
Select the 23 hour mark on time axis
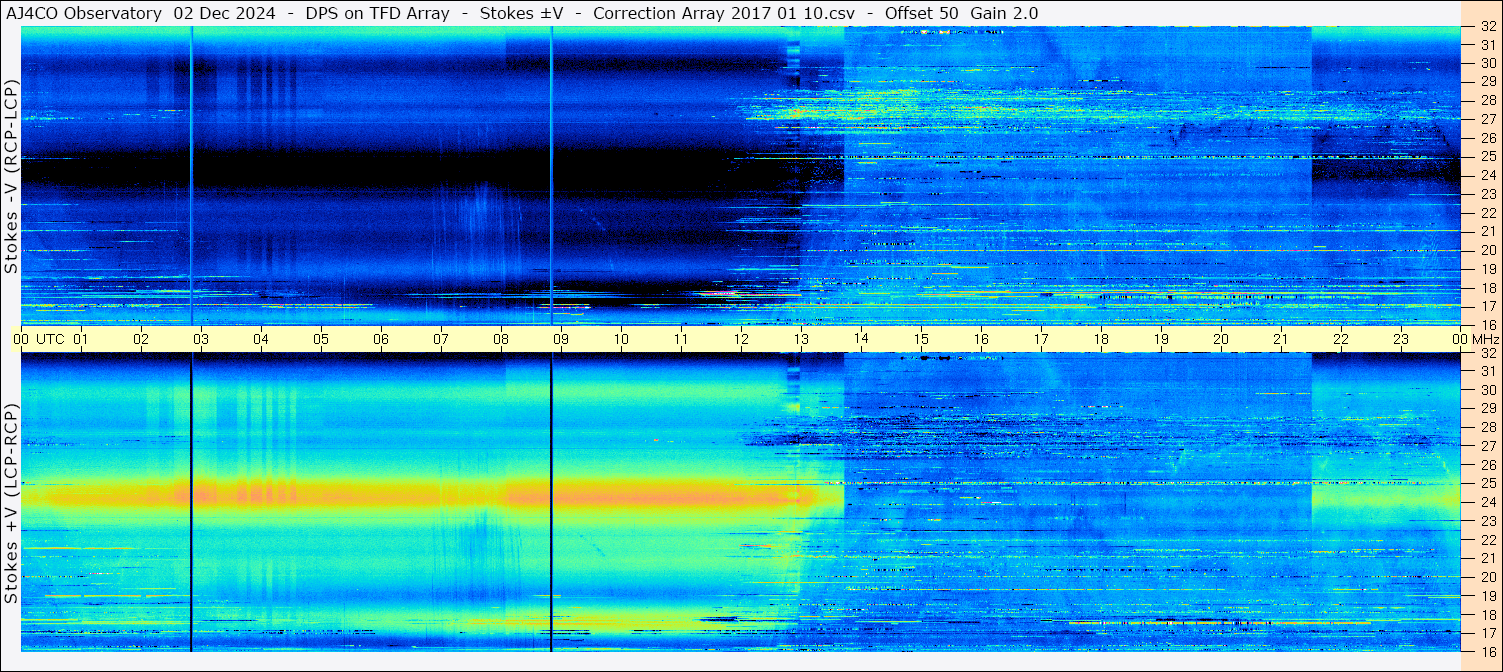[x=1401, y=339]
